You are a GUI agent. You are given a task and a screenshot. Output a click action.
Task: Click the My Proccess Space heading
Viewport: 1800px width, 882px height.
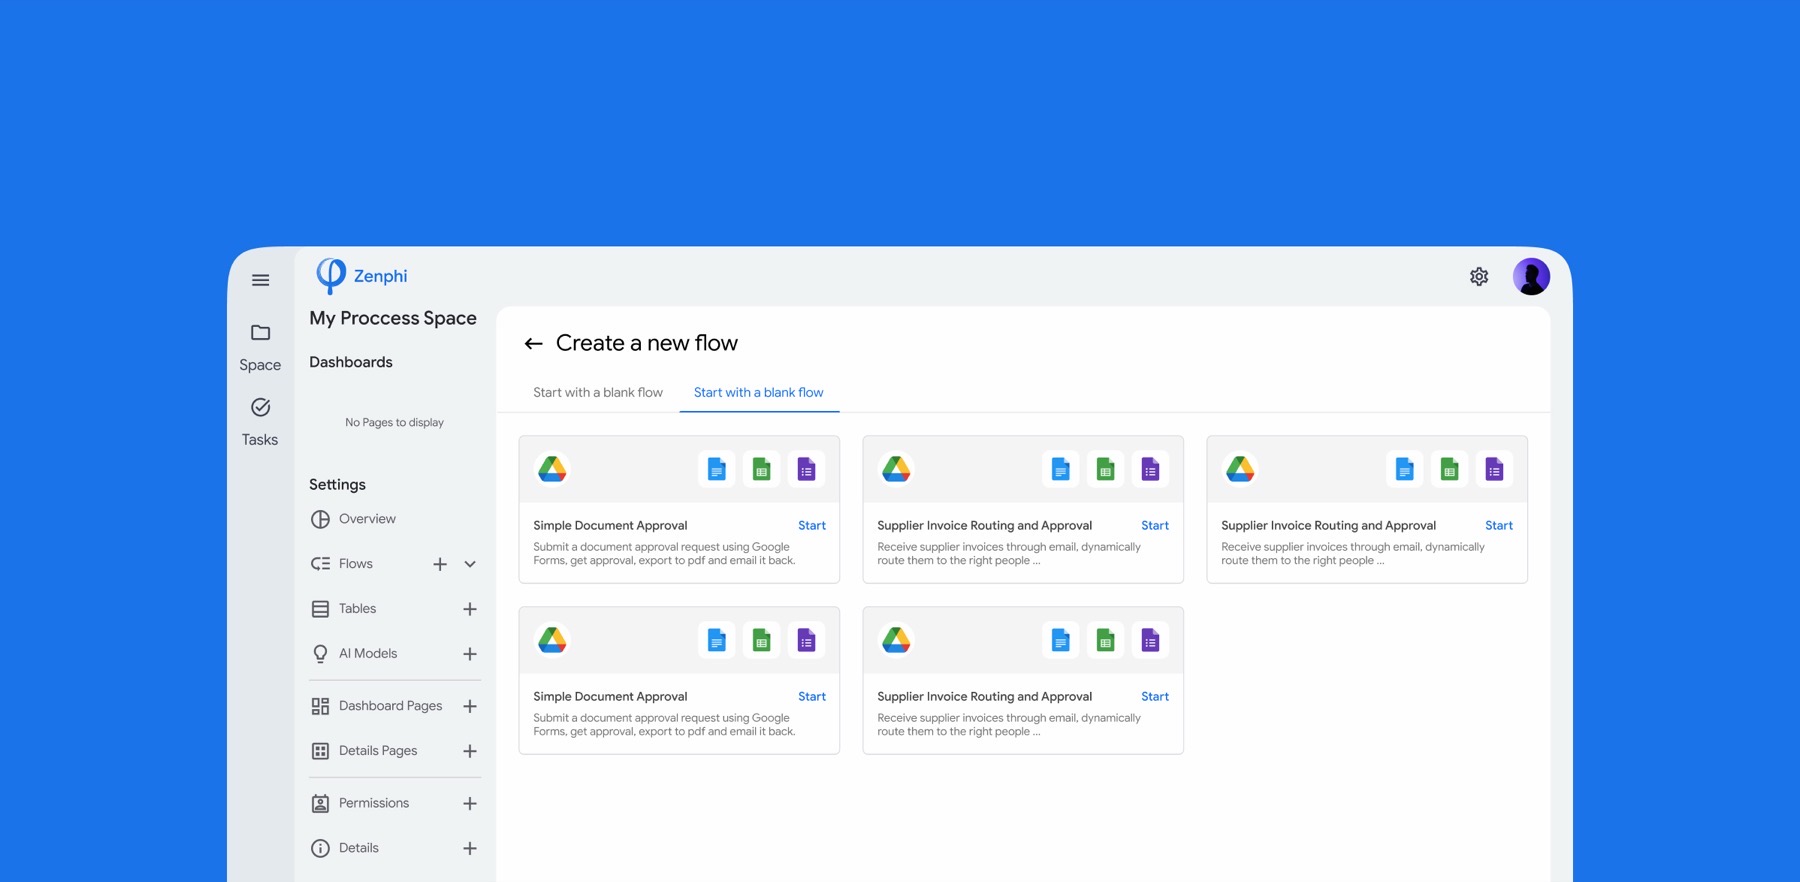[393, 318]
